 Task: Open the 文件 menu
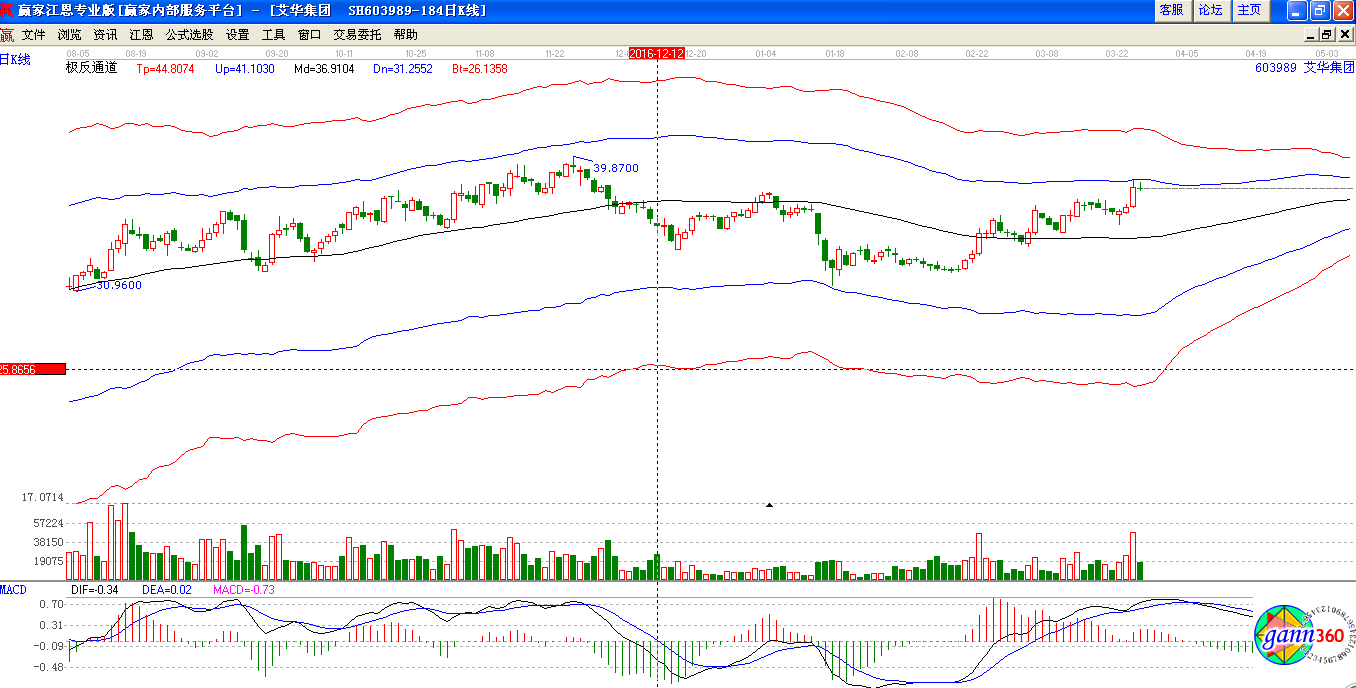[33, 34]
